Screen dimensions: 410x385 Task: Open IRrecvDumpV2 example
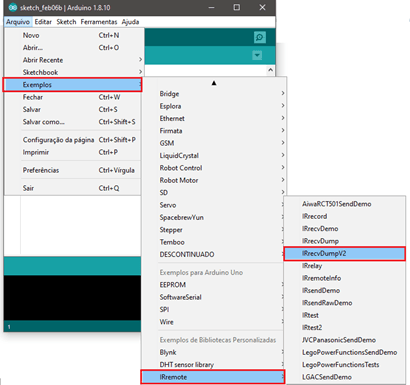pos(345,253)
